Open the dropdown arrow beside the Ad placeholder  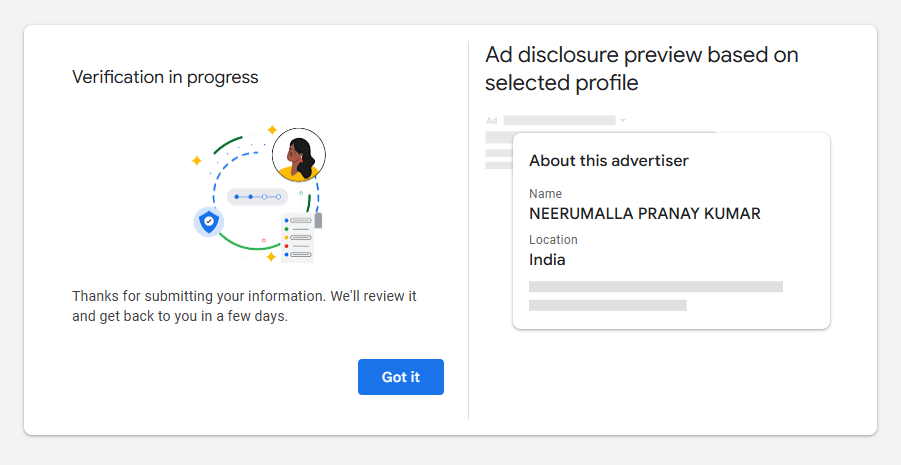[x=623, y=121]
